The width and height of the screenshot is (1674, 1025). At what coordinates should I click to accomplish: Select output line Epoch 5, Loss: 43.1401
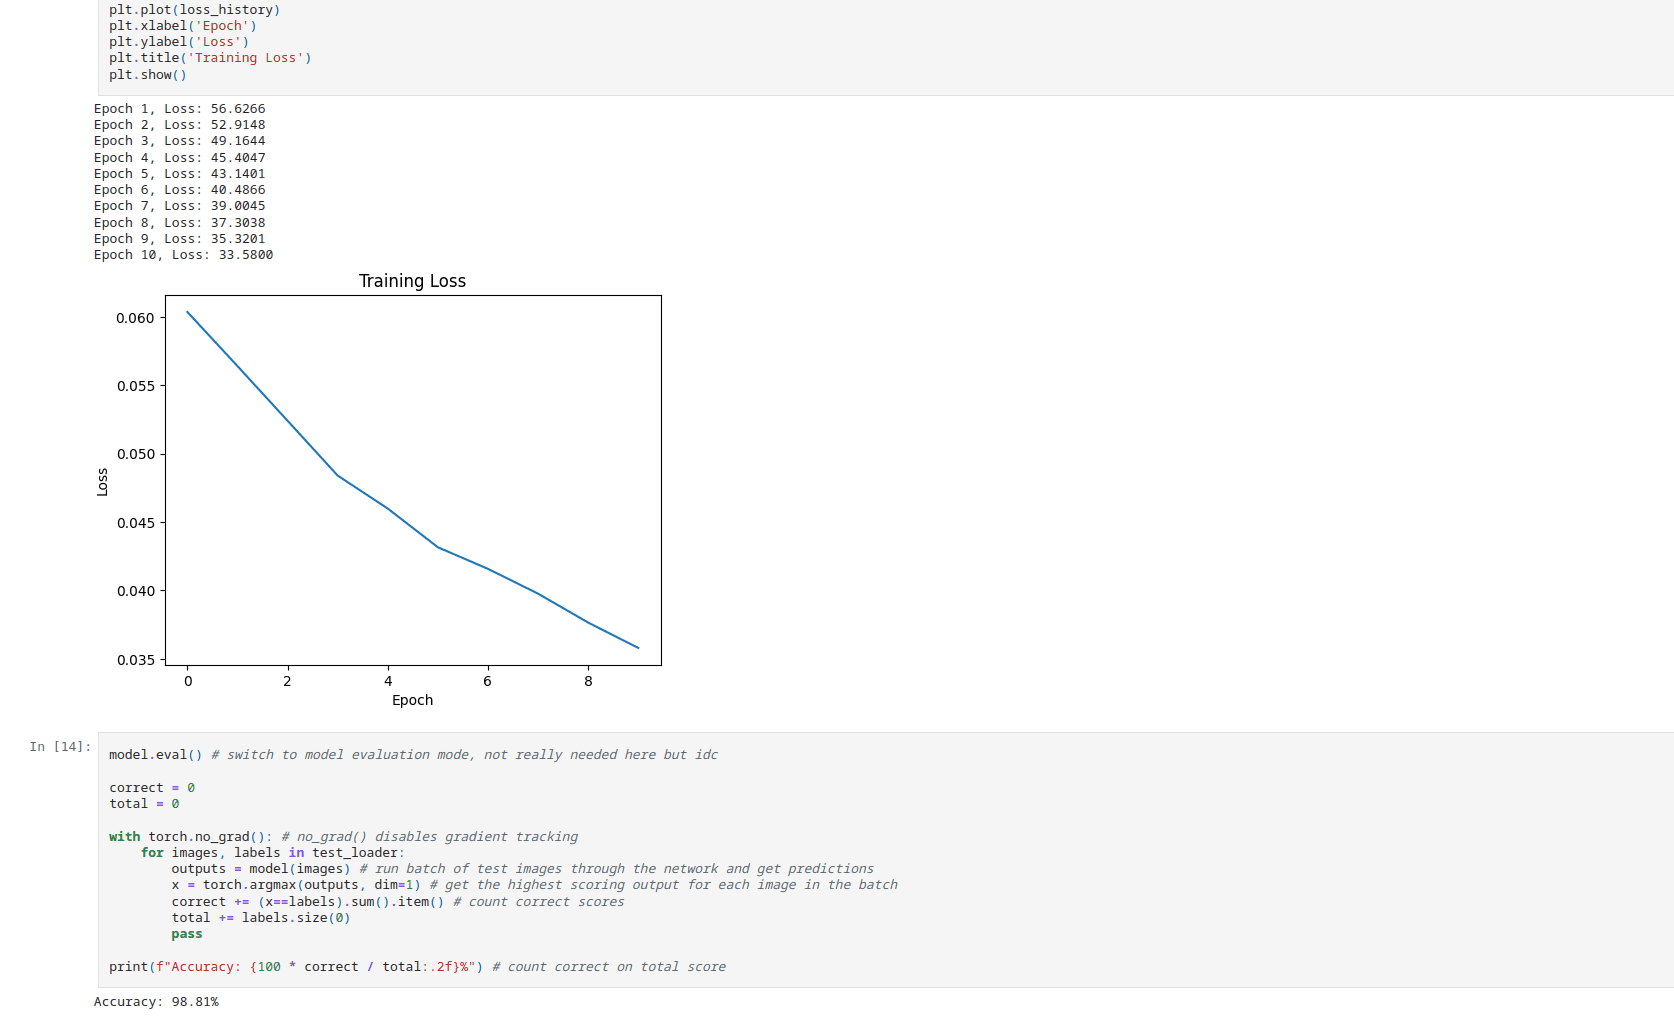(x=180, y=174)
